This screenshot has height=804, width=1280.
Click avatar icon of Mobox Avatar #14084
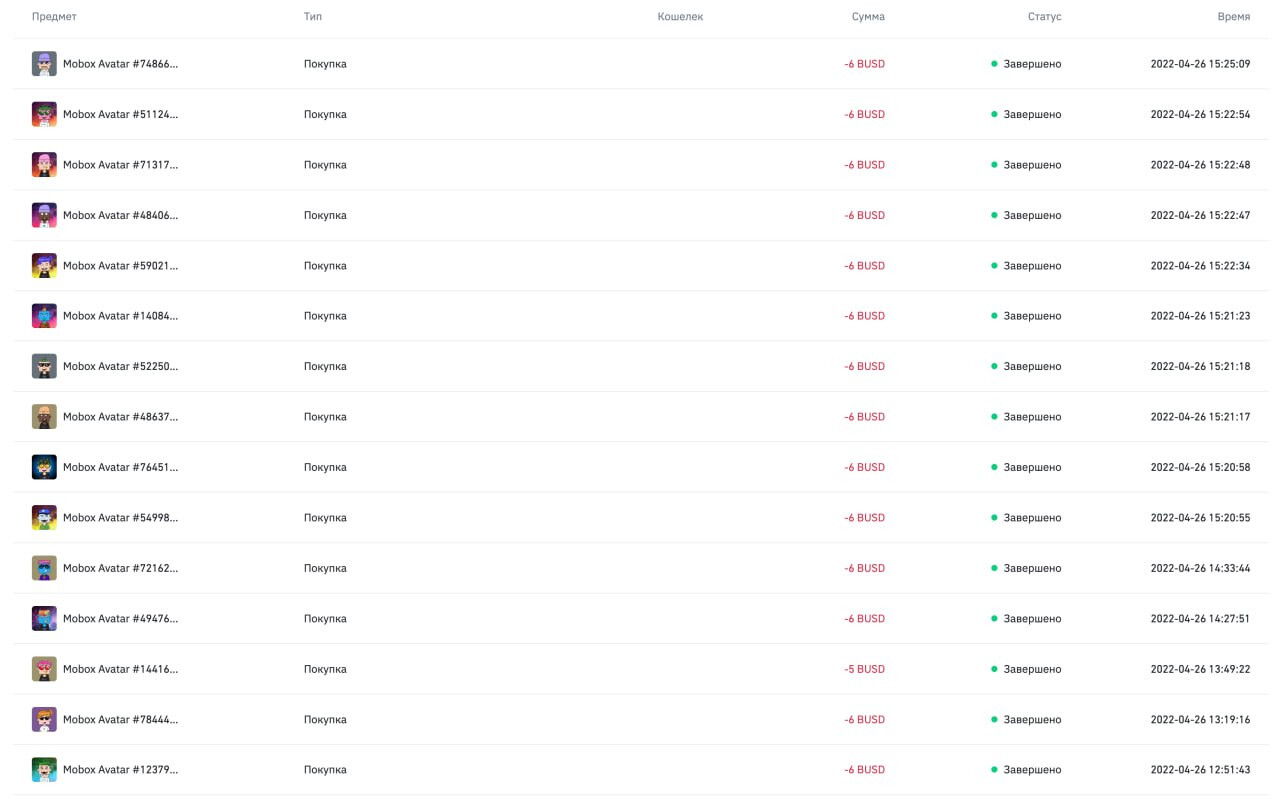click(44, 316)
